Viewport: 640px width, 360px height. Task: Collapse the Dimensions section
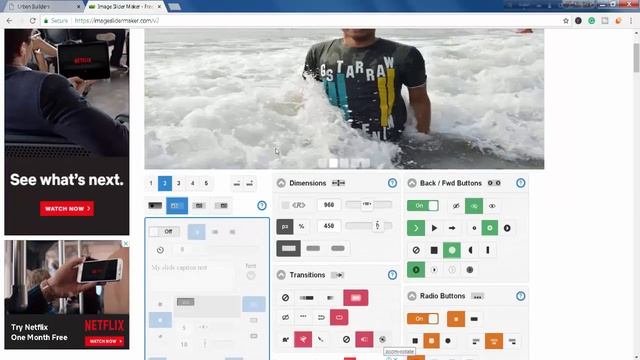pos(281,183)
